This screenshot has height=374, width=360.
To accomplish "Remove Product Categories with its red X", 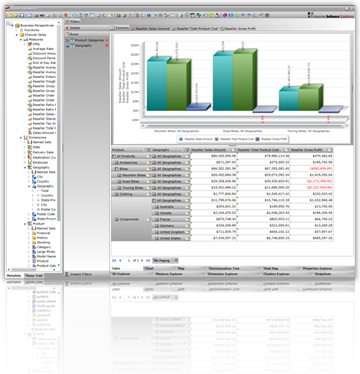I will pyautogui.click(x=107, y=40).
